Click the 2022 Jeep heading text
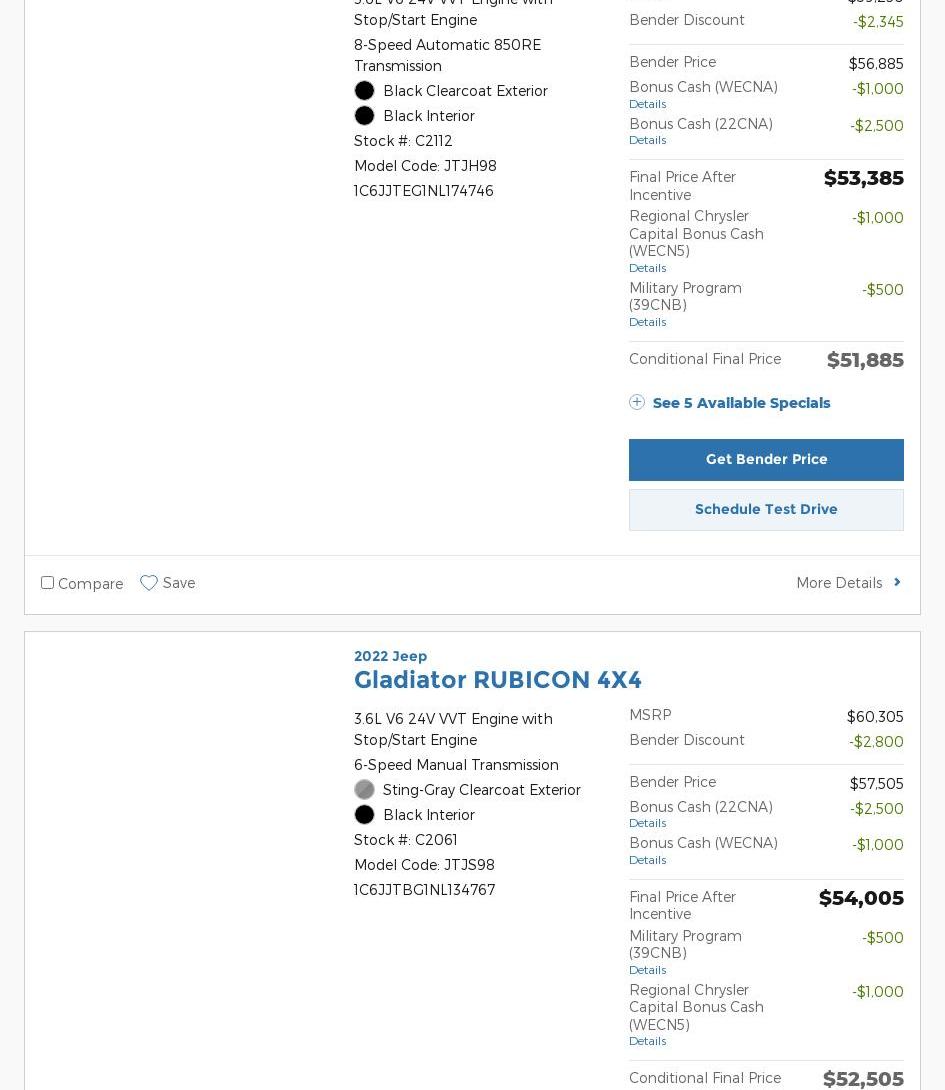This screenshot has height=1090, width=945. click(390, 656)
